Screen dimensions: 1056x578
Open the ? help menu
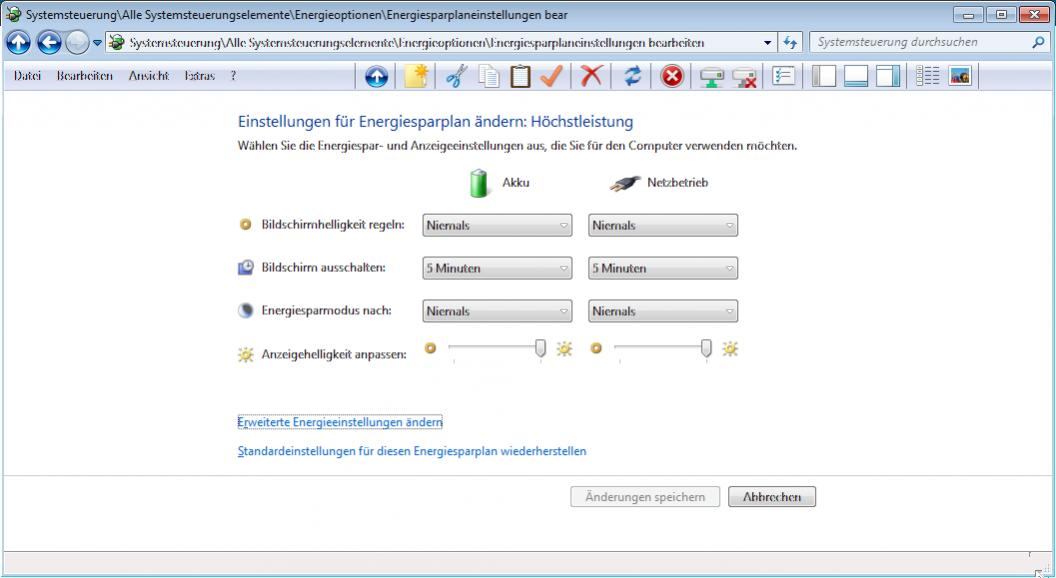pos(233,75)
